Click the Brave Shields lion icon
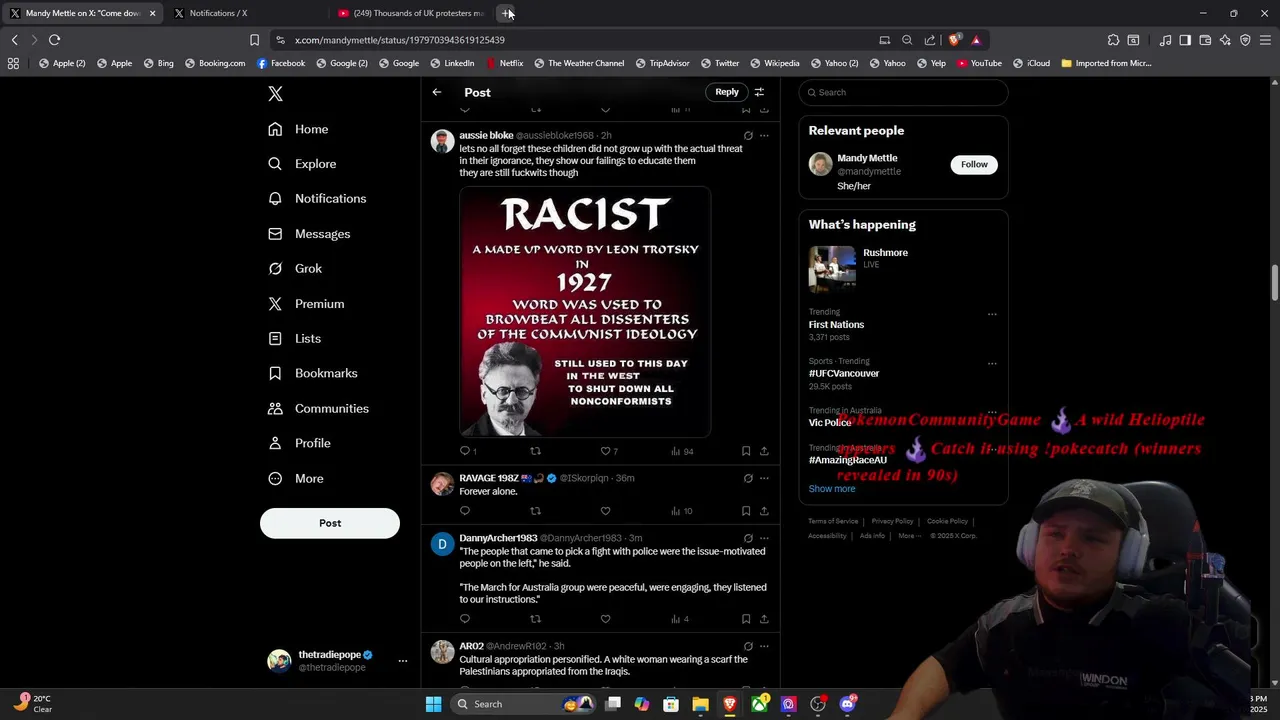1280x720 pixels. point(954,40)
